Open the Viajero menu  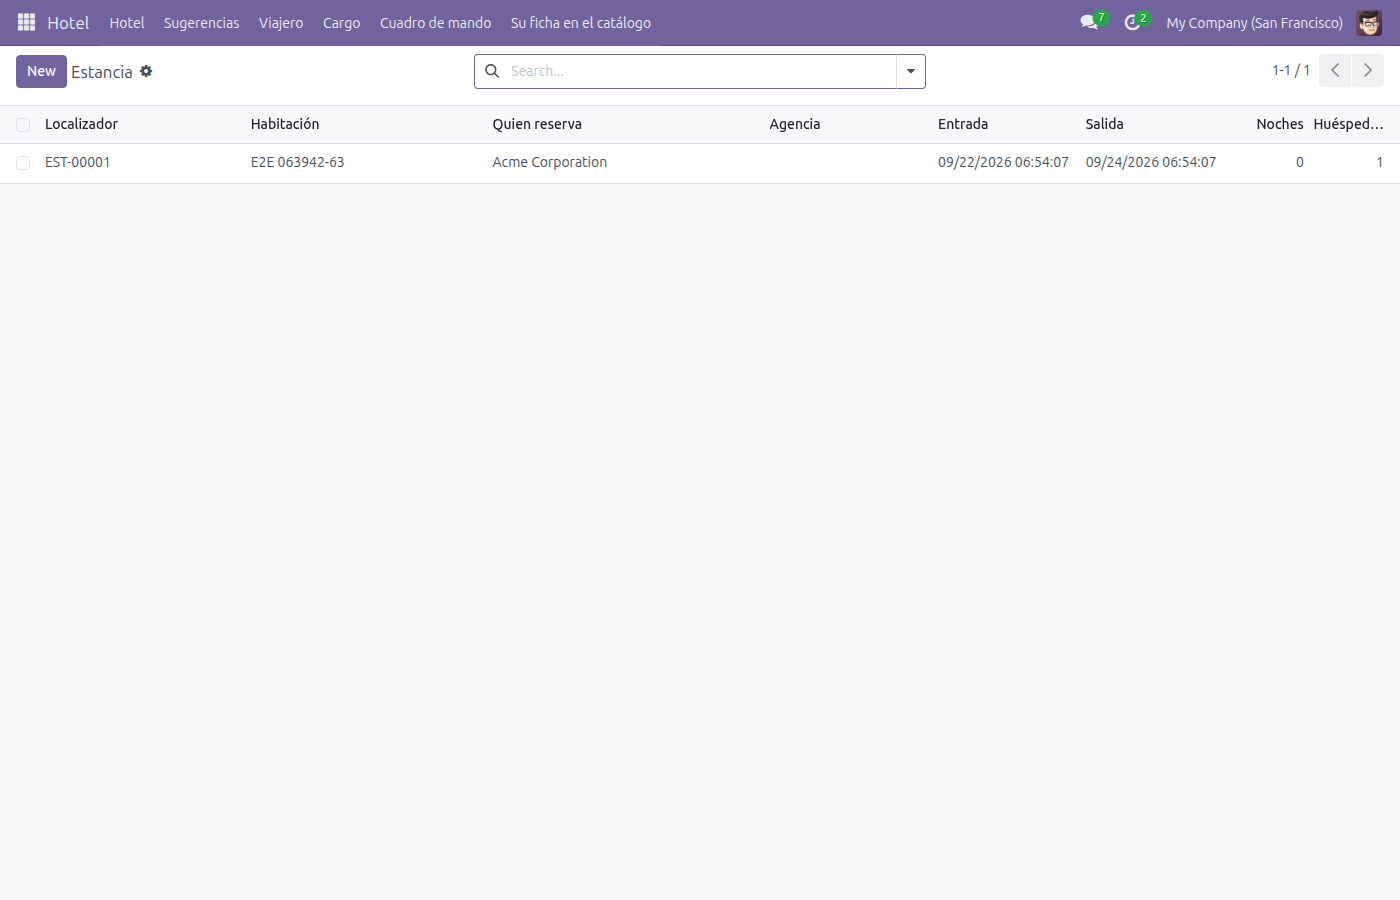pyautogui.click(x=281, y=22)
